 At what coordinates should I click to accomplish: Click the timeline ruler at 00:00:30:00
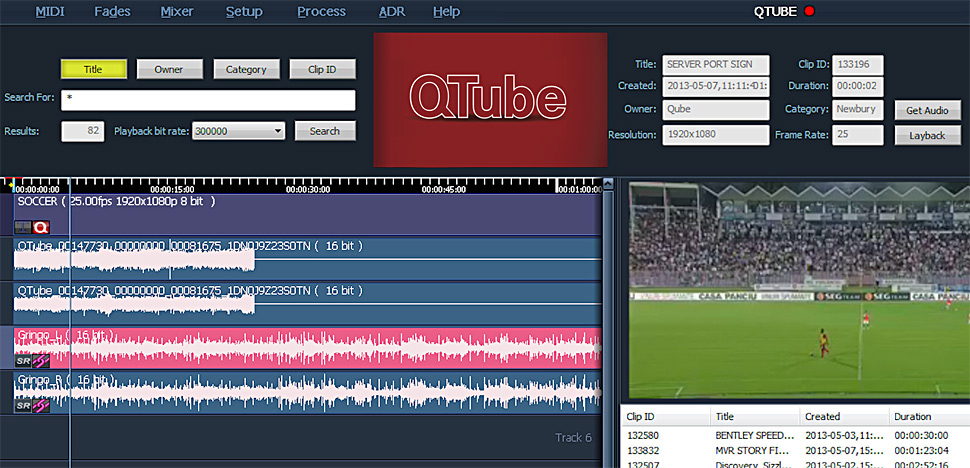pyautogui.click(x=308, y=188)
